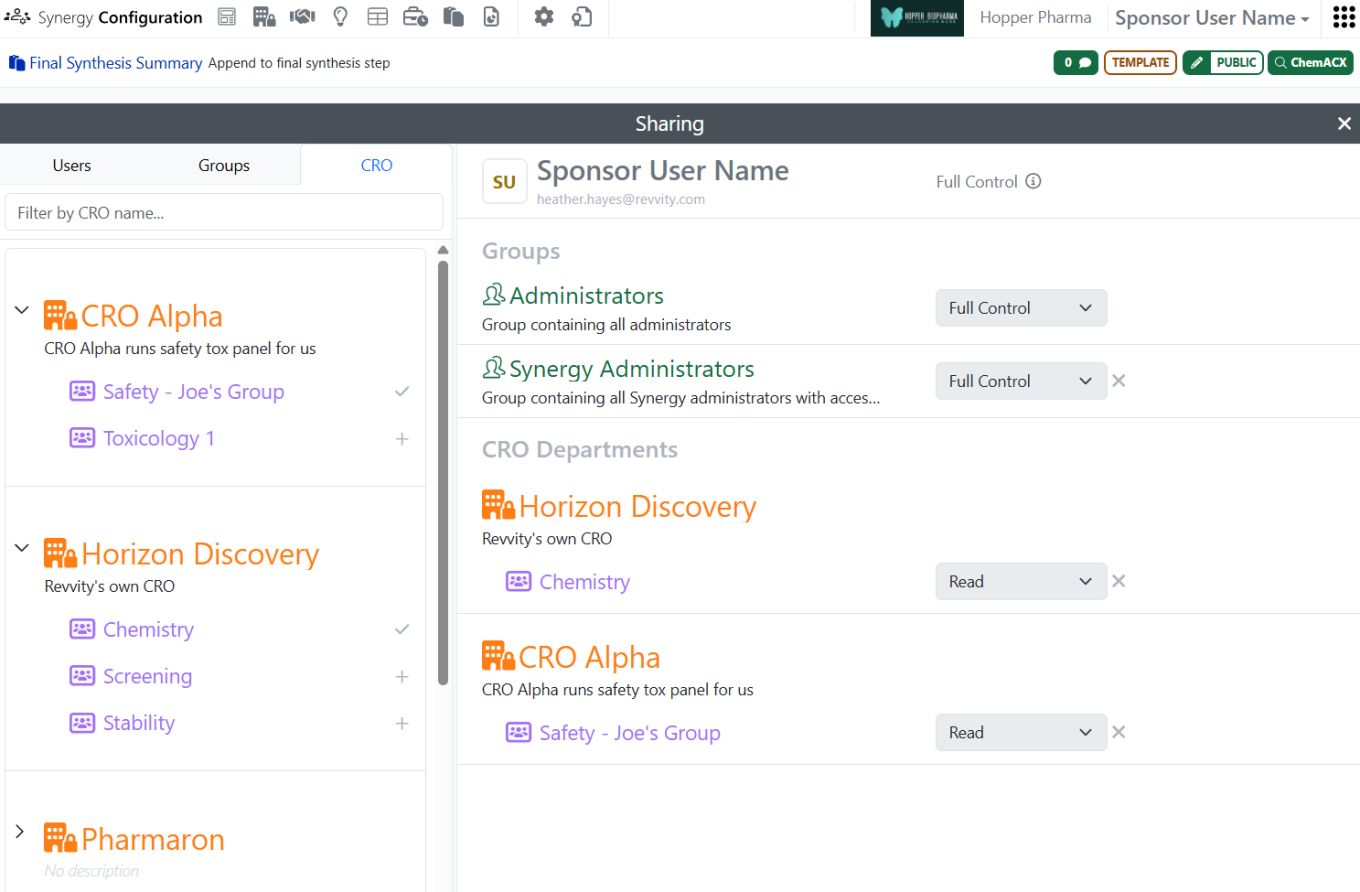The height and width of the screenshot is (892, 1360).
Task: Select the CRO tab
Action: pyautogui.click(x=376, y=165)
